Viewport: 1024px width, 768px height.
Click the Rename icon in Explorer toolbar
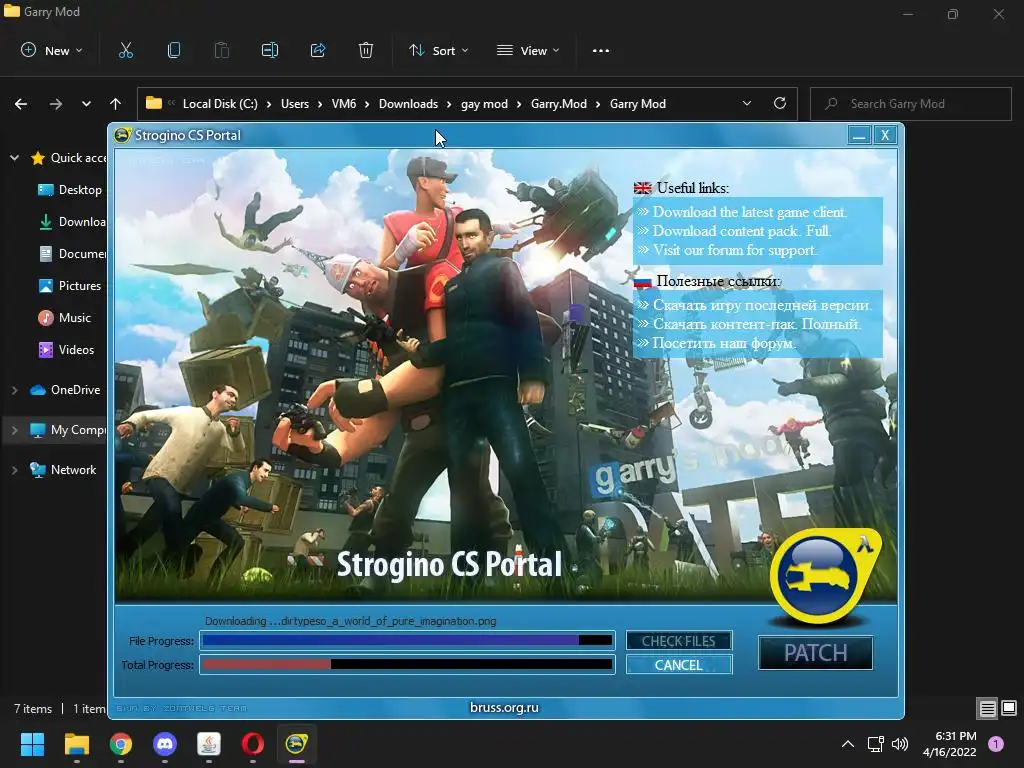click(270, 50)
